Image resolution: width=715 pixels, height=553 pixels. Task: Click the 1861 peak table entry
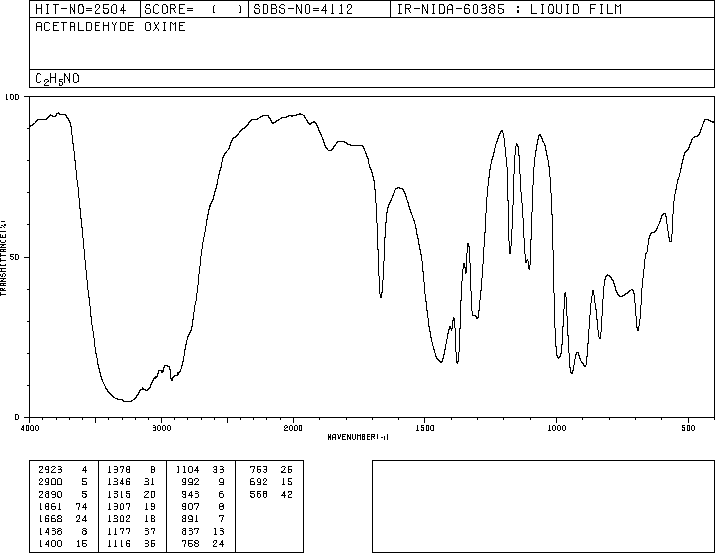50,506
